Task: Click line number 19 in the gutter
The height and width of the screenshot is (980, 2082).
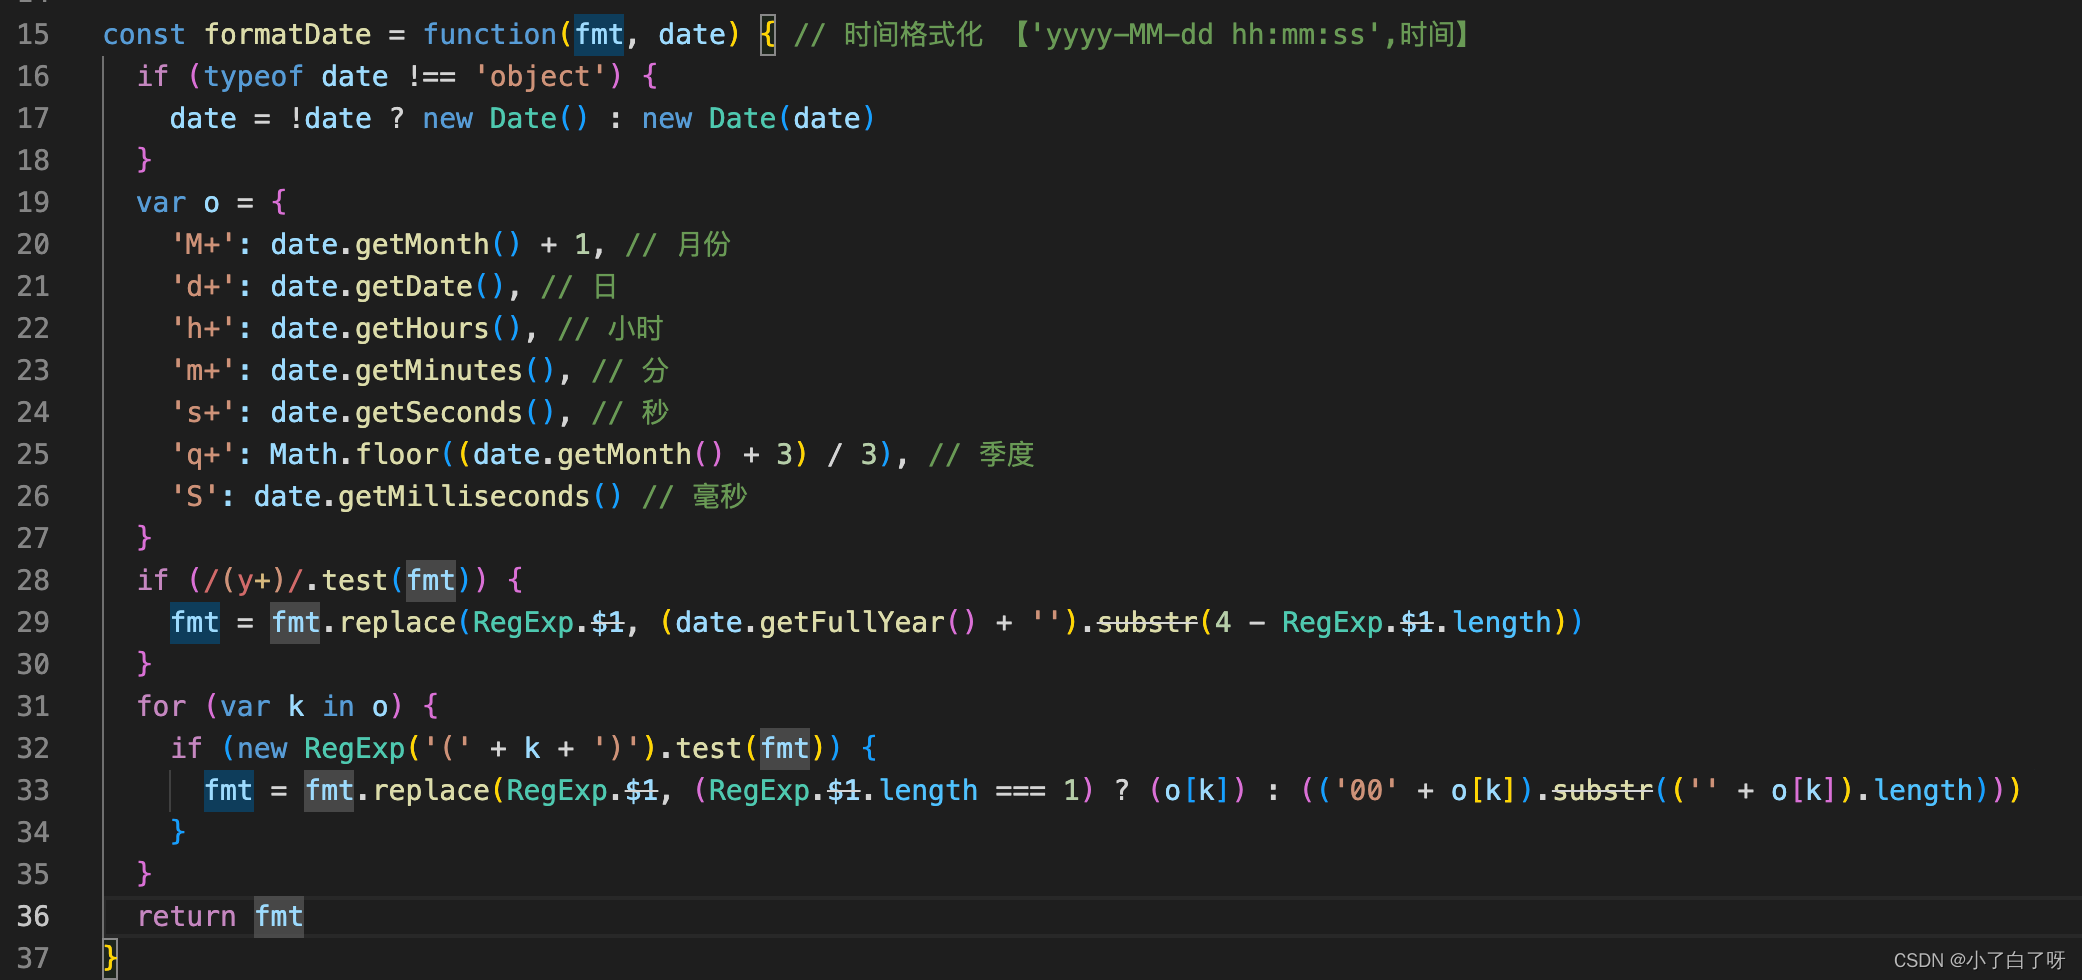Action: pyautogui.click(x=33, y=202)
